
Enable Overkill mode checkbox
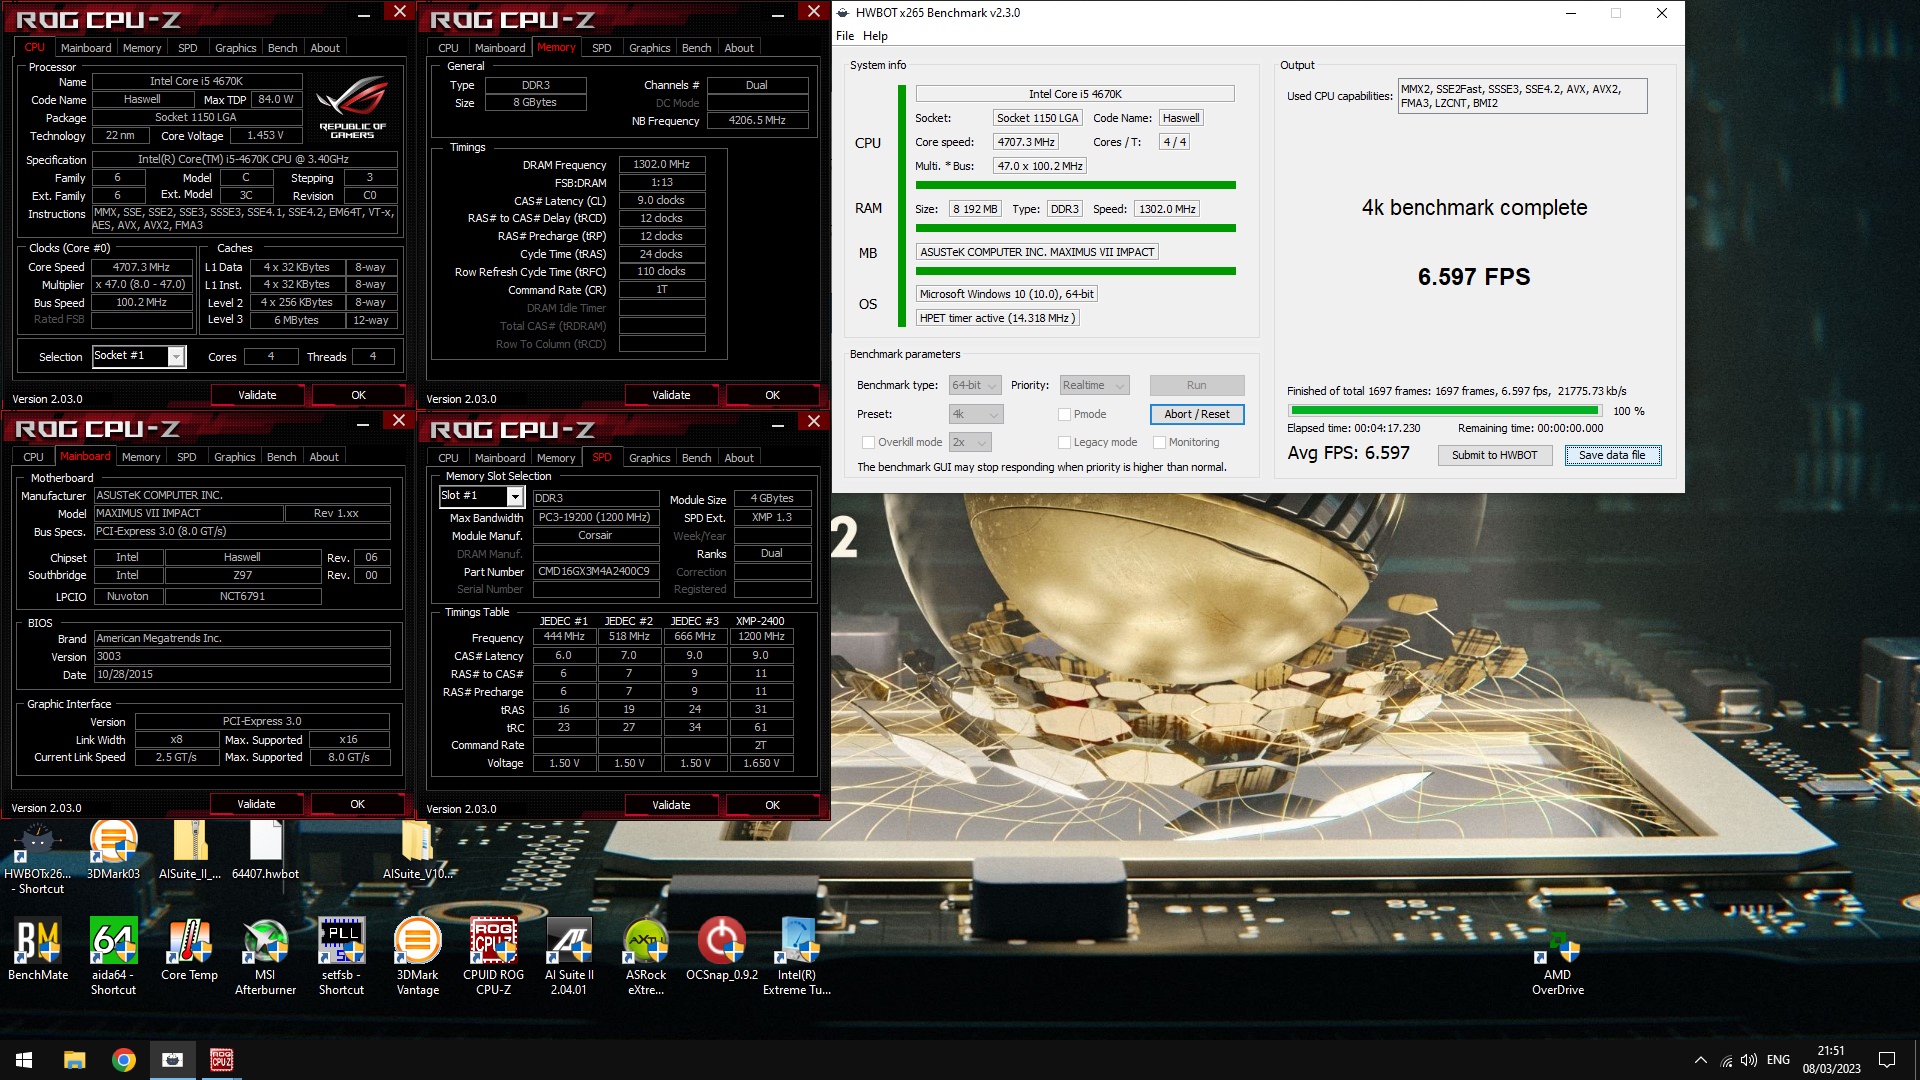click(x=868, y=442)
